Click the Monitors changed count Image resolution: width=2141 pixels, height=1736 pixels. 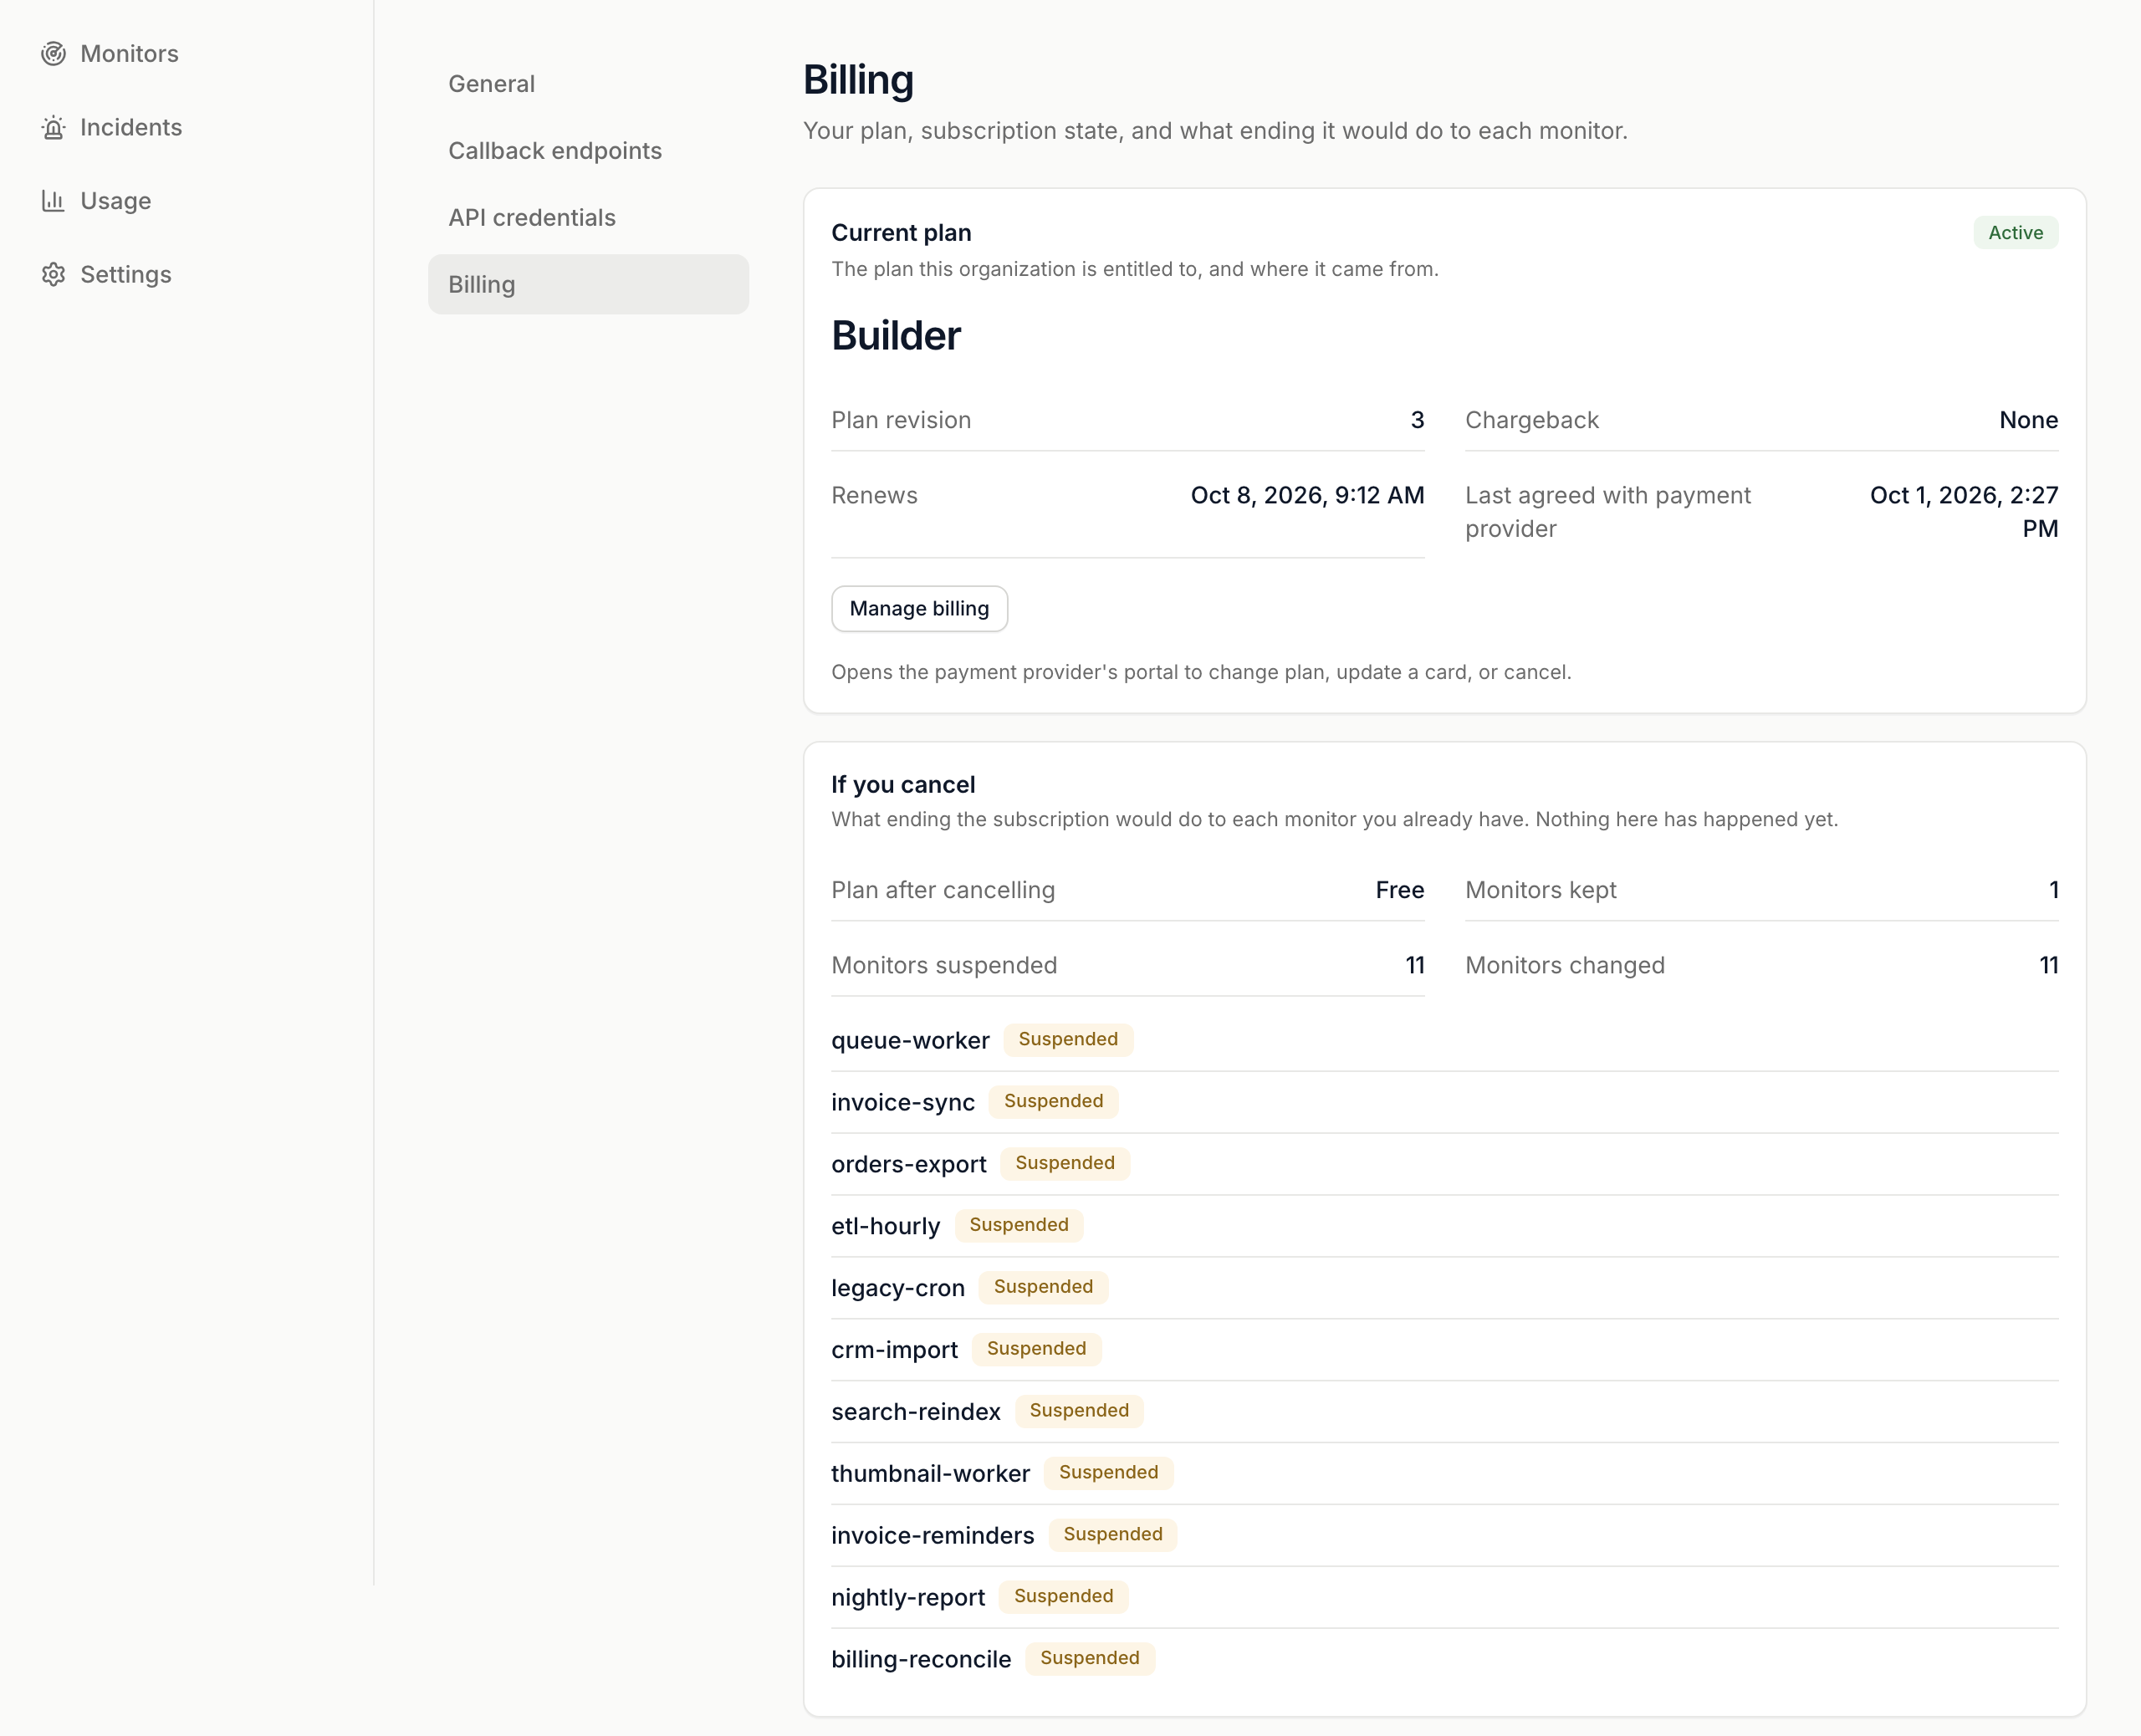[2048, 966]
